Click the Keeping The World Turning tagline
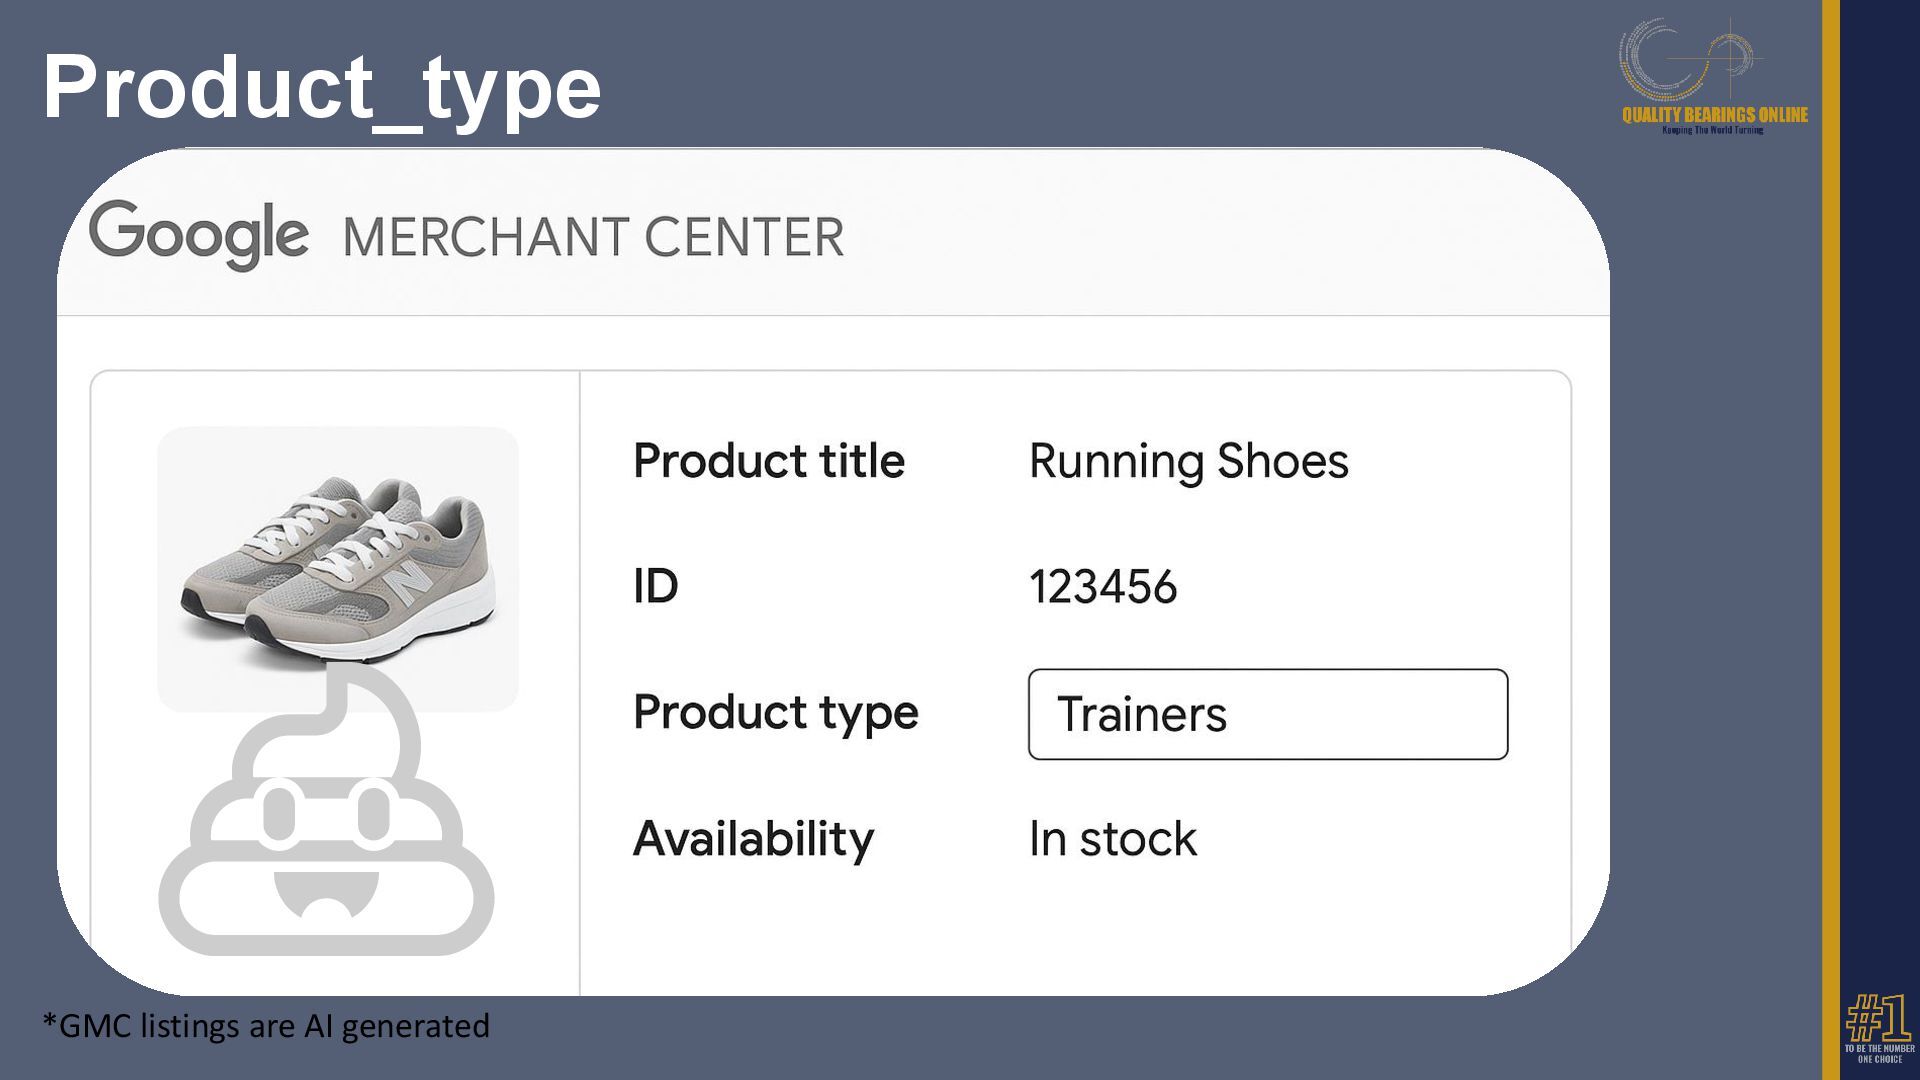The width and height of the screenshot is (1920, 1080). coord(1712,130)
